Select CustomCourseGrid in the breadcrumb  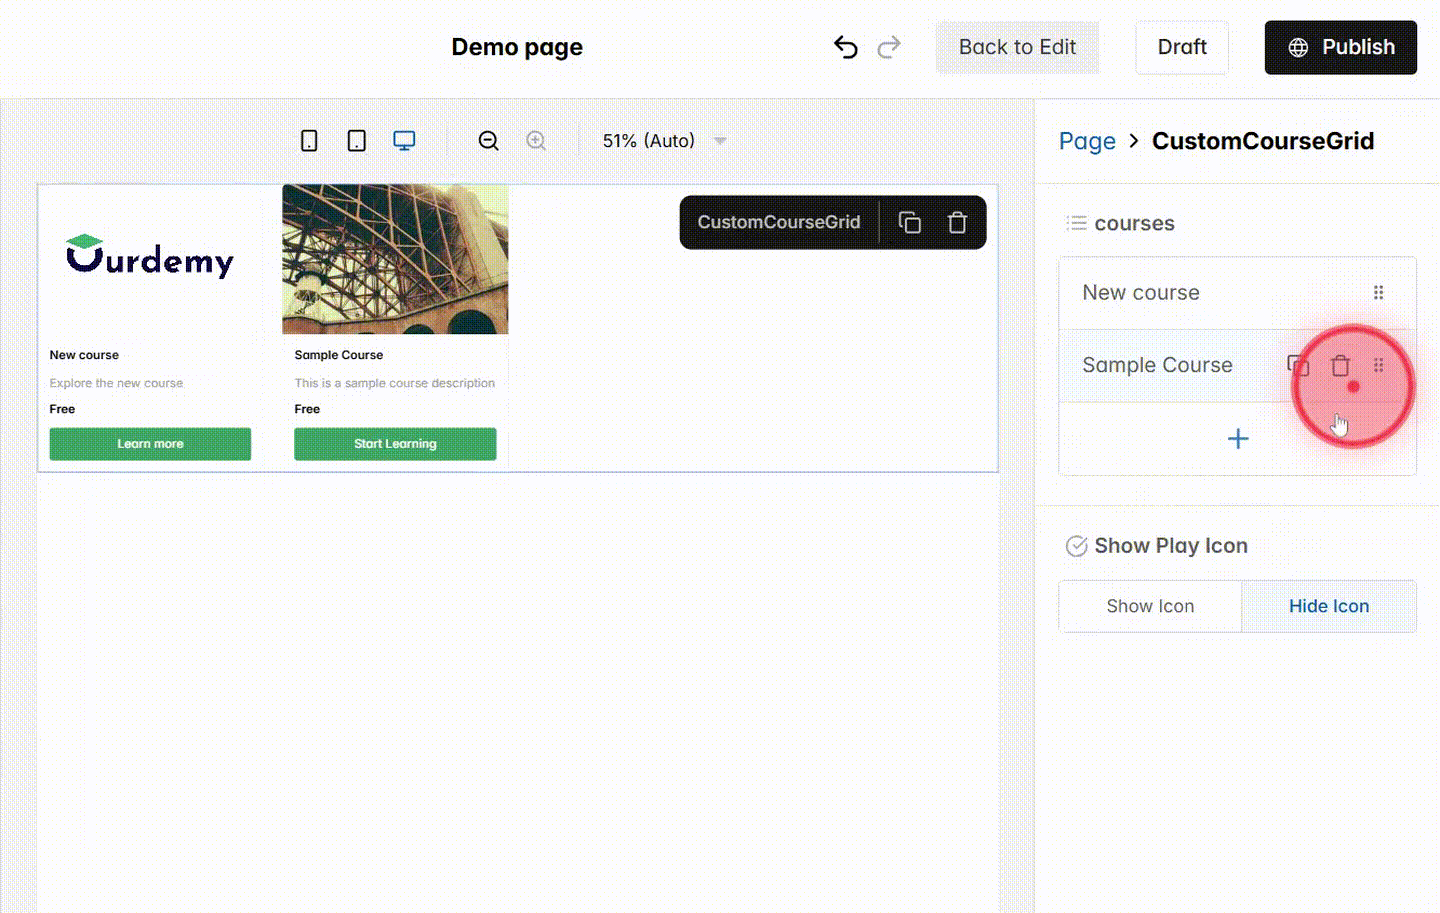click(x=1263, y=141)
